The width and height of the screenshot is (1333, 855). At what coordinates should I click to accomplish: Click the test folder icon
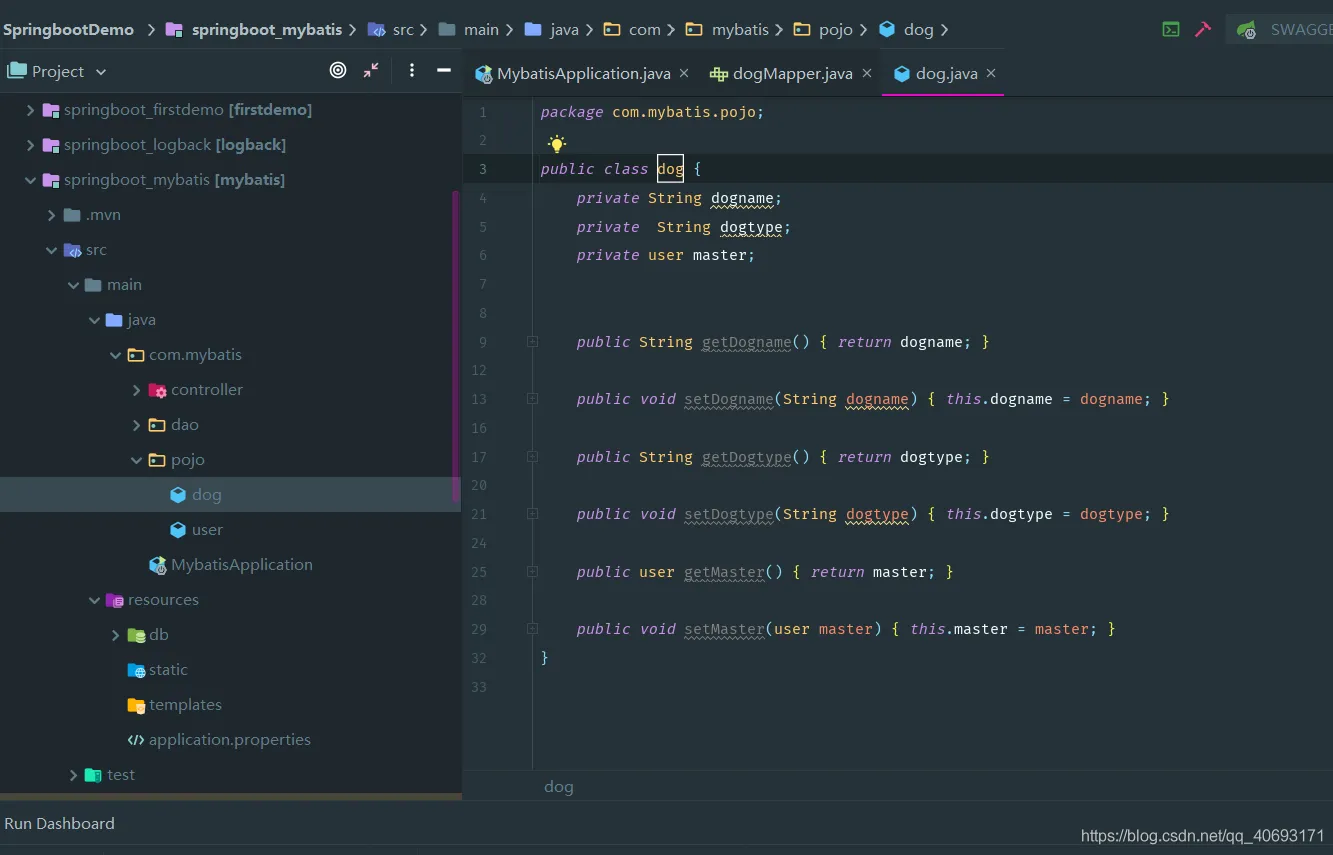point(93,775)
